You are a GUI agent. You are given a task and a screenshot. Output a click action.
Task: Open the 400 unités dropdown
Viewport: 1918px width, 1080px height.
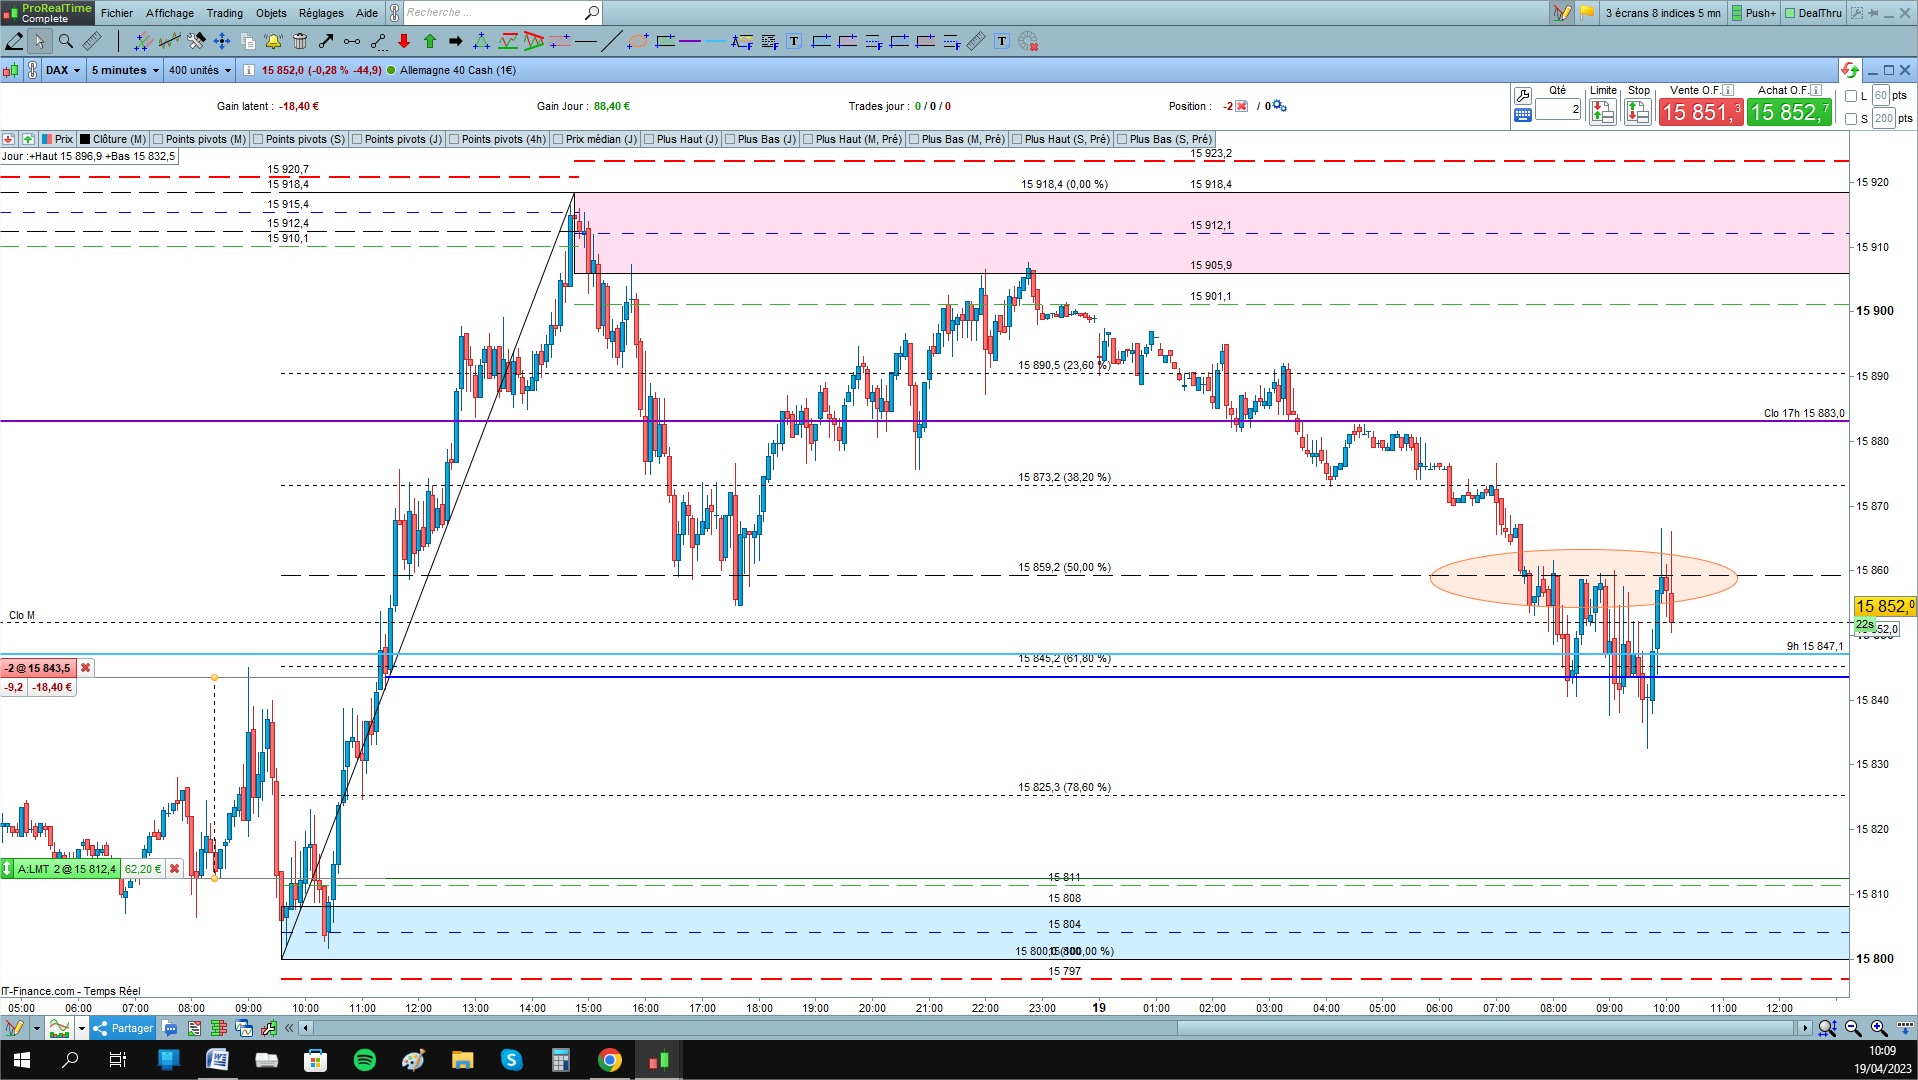pyautogui.click(x=200, y=70)
